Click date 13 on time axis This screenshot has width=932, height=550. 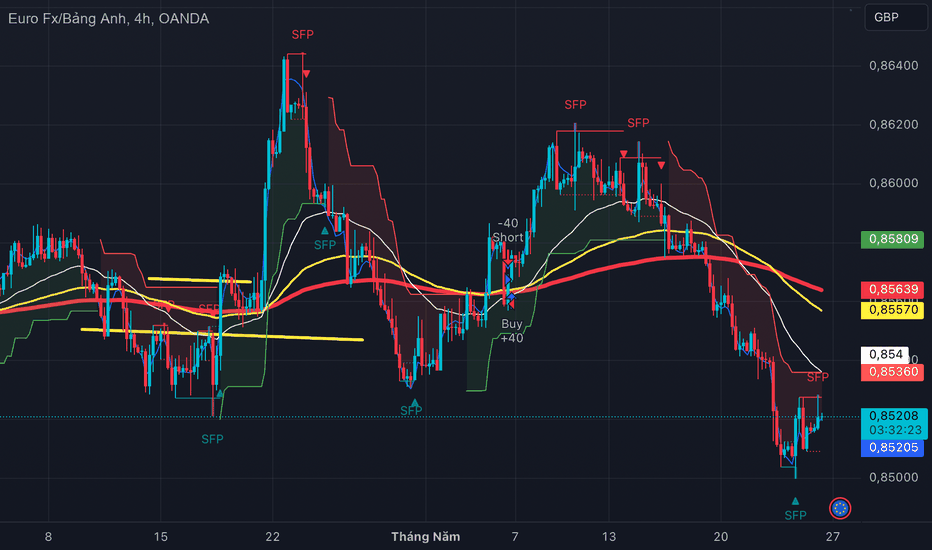(x=609, y=537)
